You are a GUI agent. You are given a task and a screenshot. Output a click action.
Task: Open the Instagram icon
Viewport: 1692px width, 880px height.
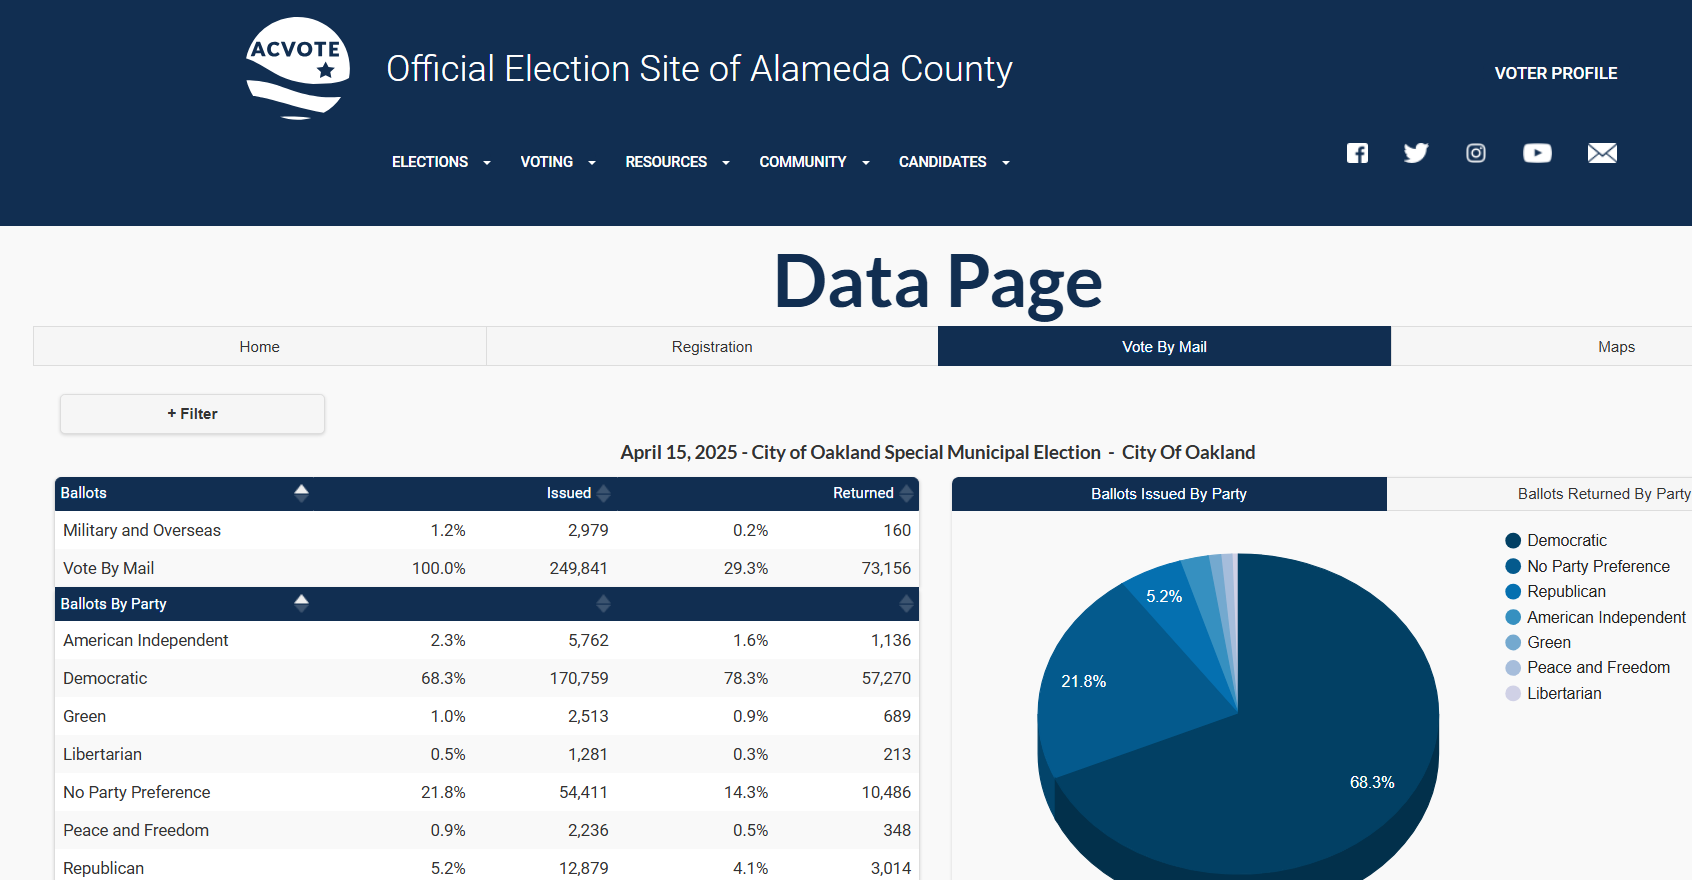tap(1476, 153)
